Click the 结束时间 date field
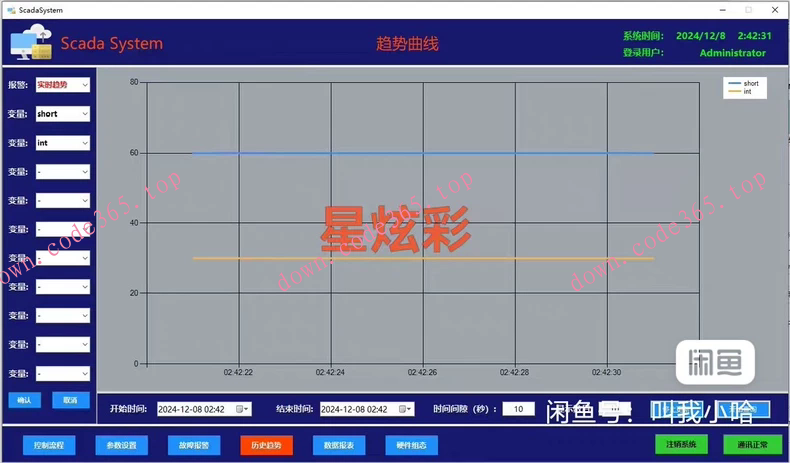Viewport: 790px width, 463px height. [x=367, y=409]
